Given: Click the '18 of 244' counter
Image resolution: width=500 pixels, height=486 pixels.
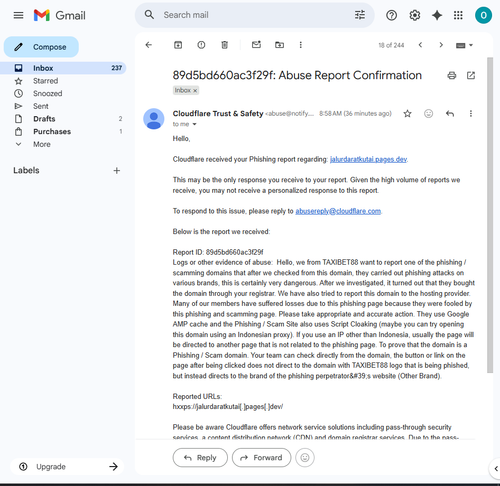Looking at the screenshot, I should pos(391,45).
